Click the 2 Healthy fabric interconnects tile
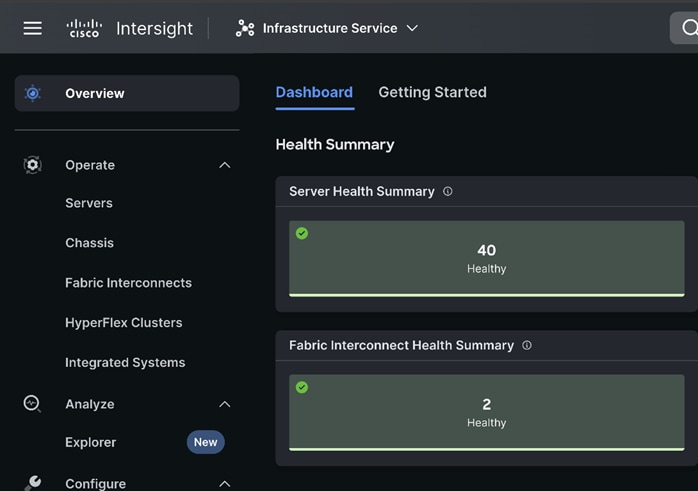The height and width of the screenshot is (491, 698). [x=487, y=413]
